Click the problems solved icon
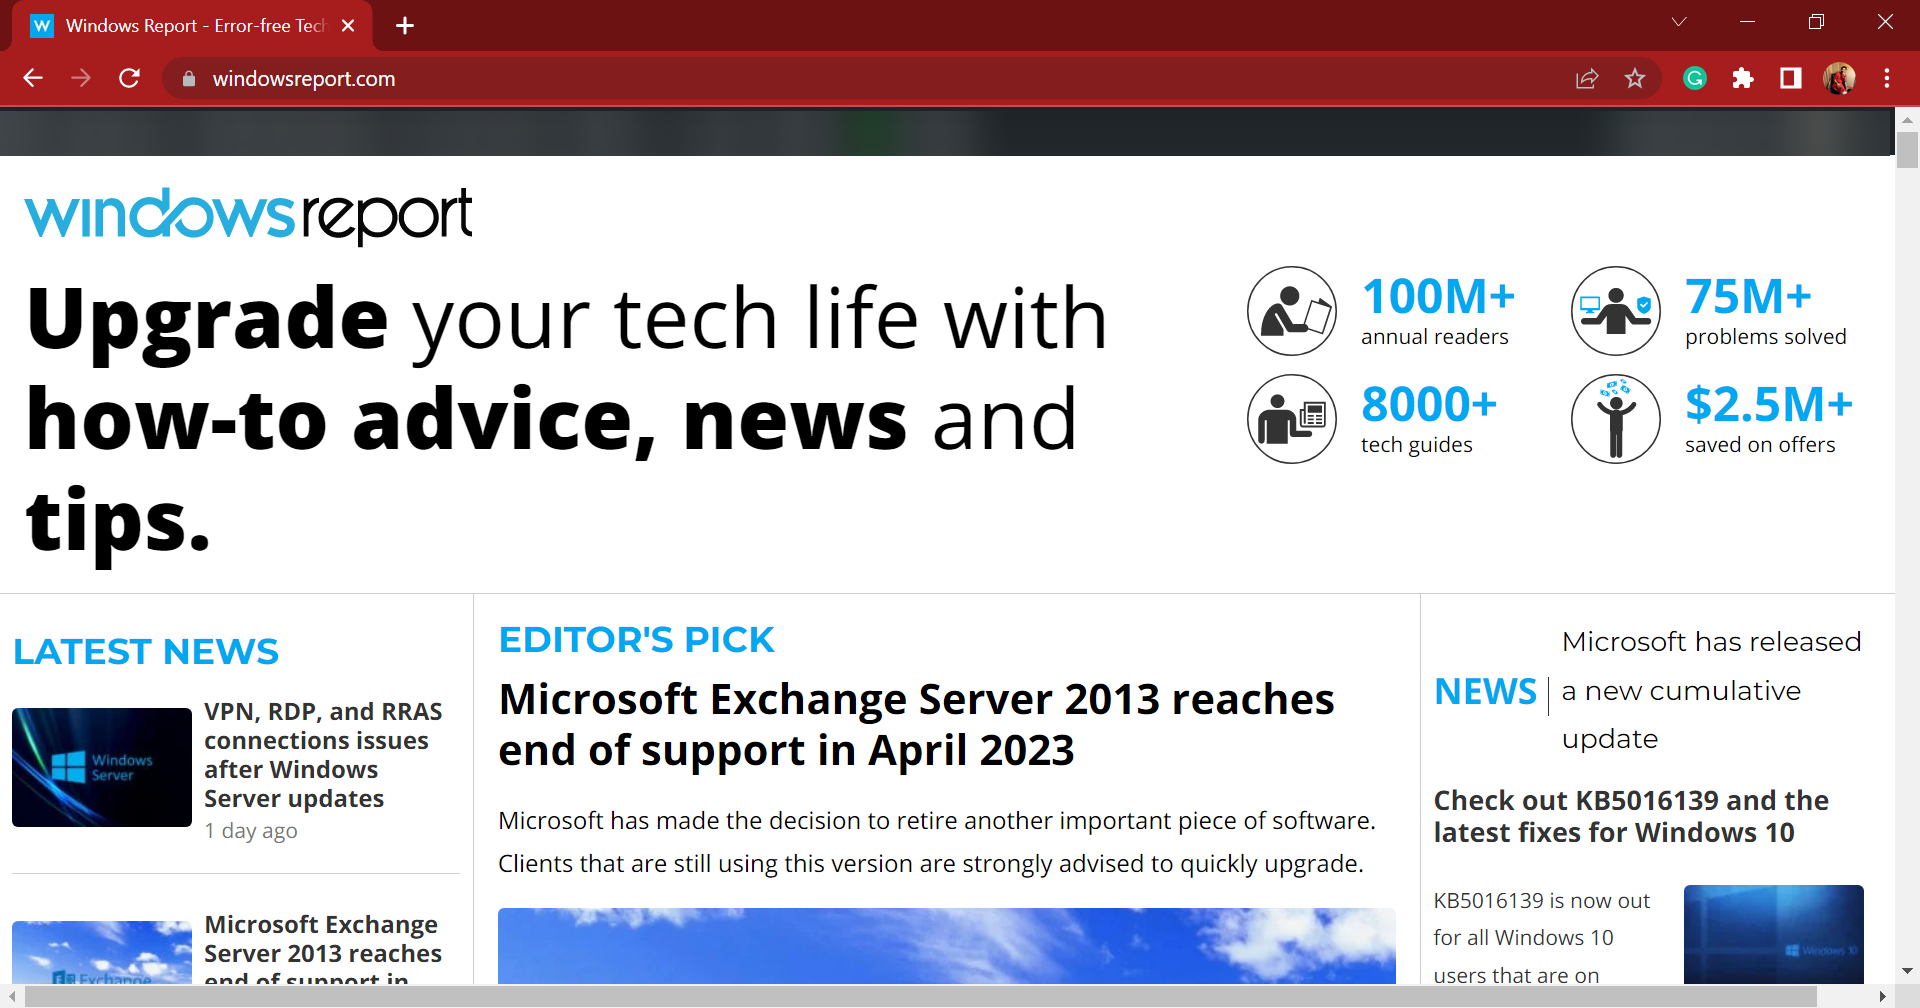This screenshot has height=1008, width=1920. pyautogui.click(x=1616, y=311)
